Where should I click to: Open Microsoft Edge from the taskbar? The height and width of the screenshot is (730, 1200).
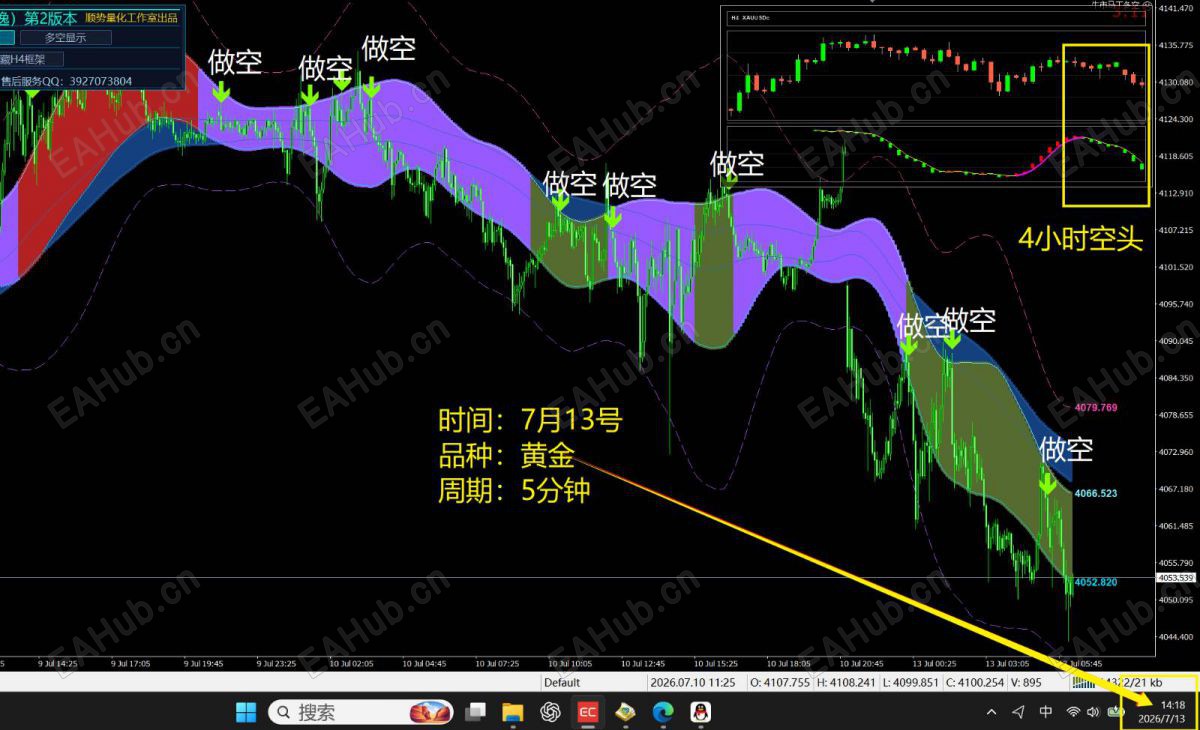[663, 712]
